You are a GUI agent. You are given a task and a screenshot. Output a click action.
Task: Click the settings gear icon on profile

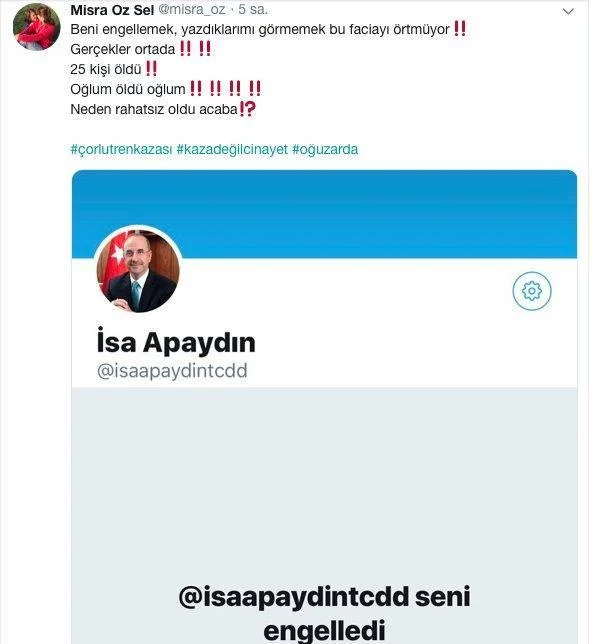pos(532,291)
